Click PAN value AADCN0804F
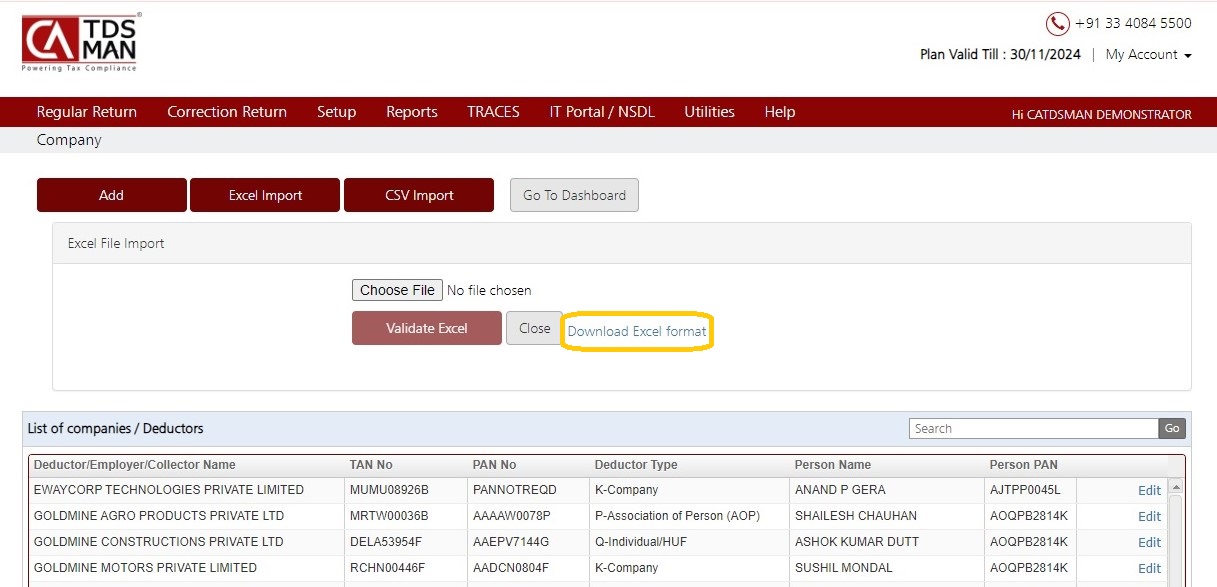The width and height of the screenshot is (1217, 587). pyautogui.click(x=510, y=568)
